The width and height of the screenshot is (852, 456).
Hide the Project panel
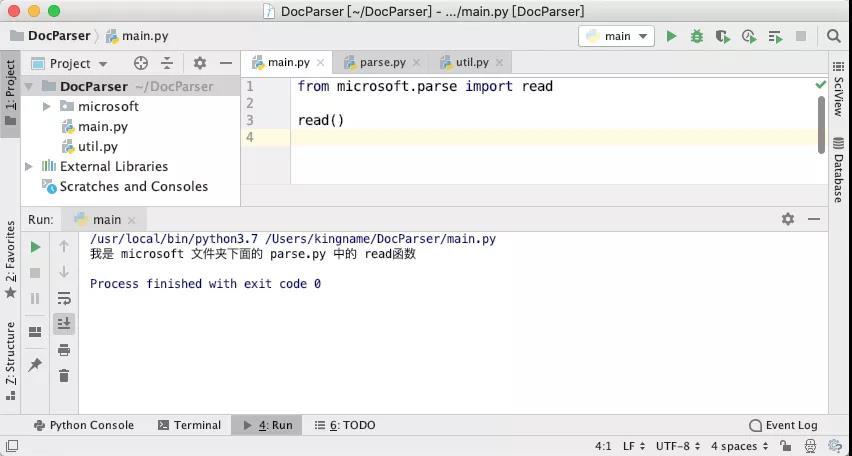226,64
